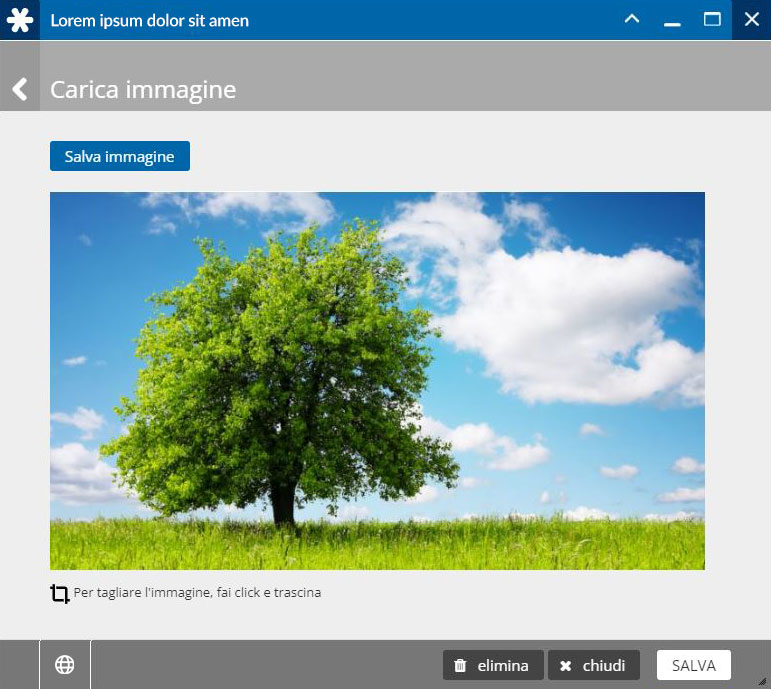Click the 'Lorem ipsum dolor sit amen' title

[x=149, y=21]
